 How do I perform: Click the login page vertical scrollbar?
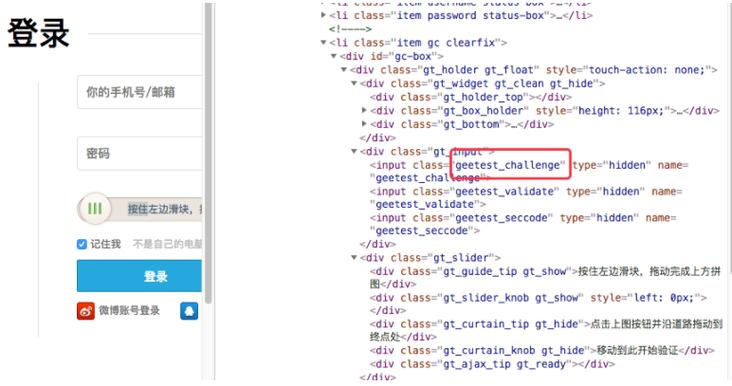[x=208, y=154]
